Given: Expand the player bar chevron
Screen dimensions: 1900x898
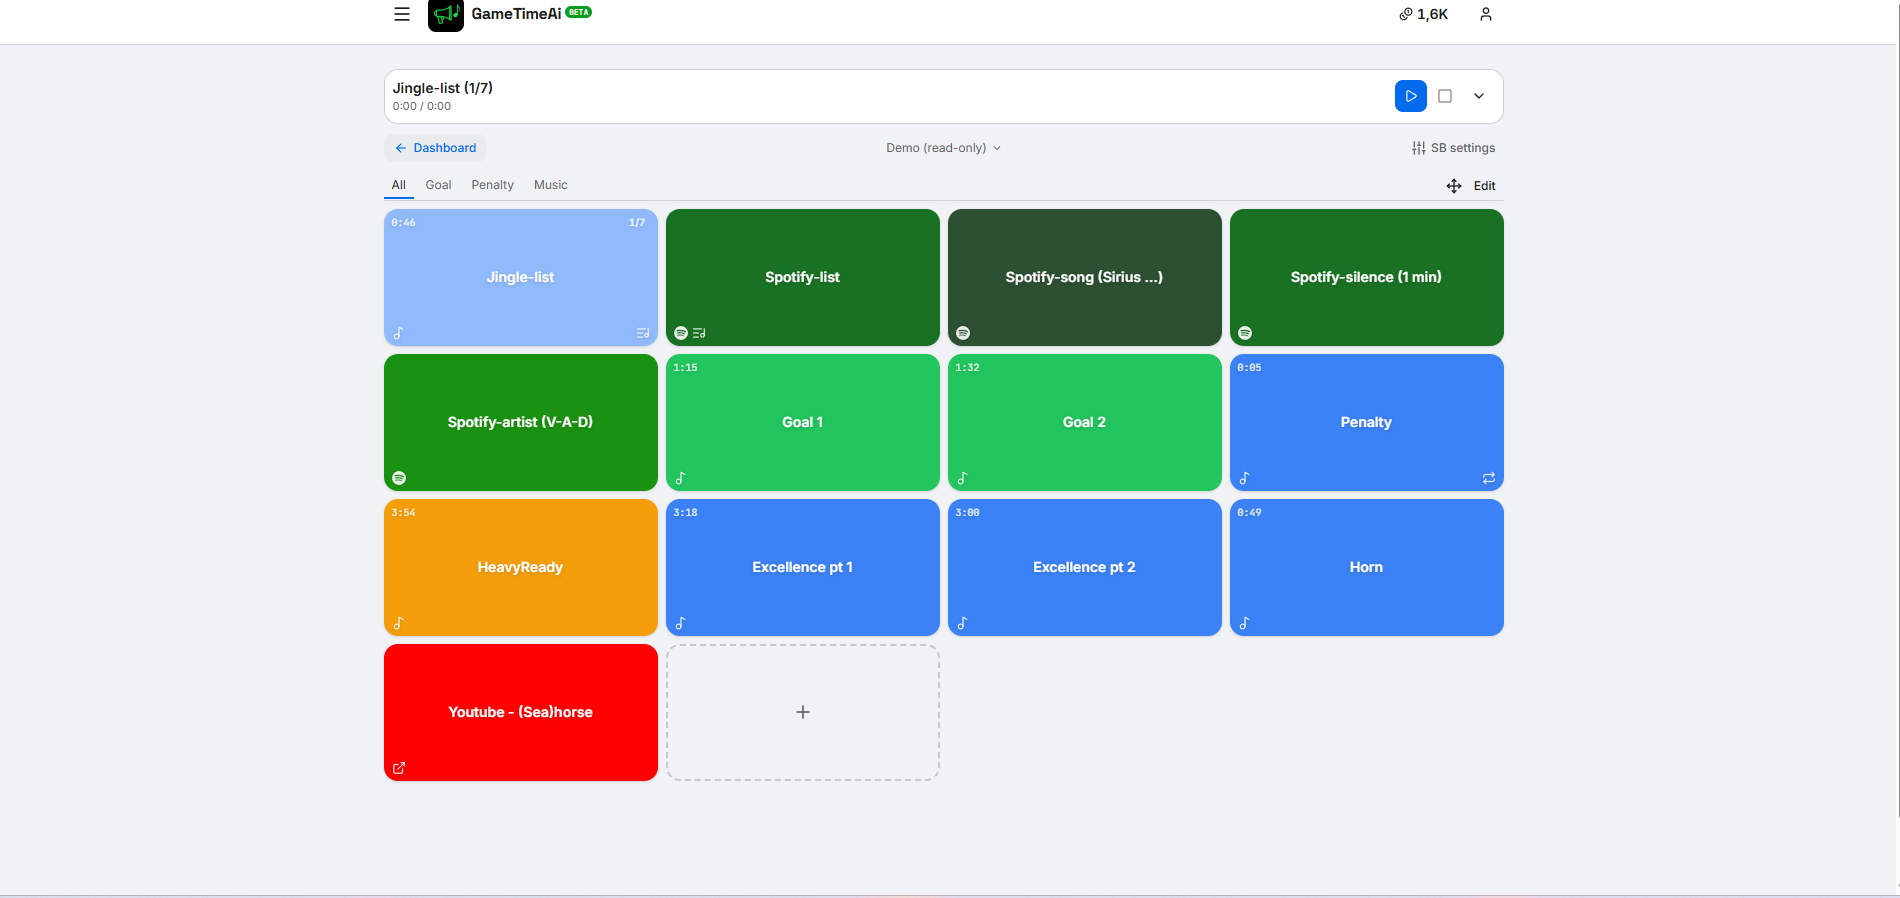Looking at the screenshot, I should [x=1479, y=96].
